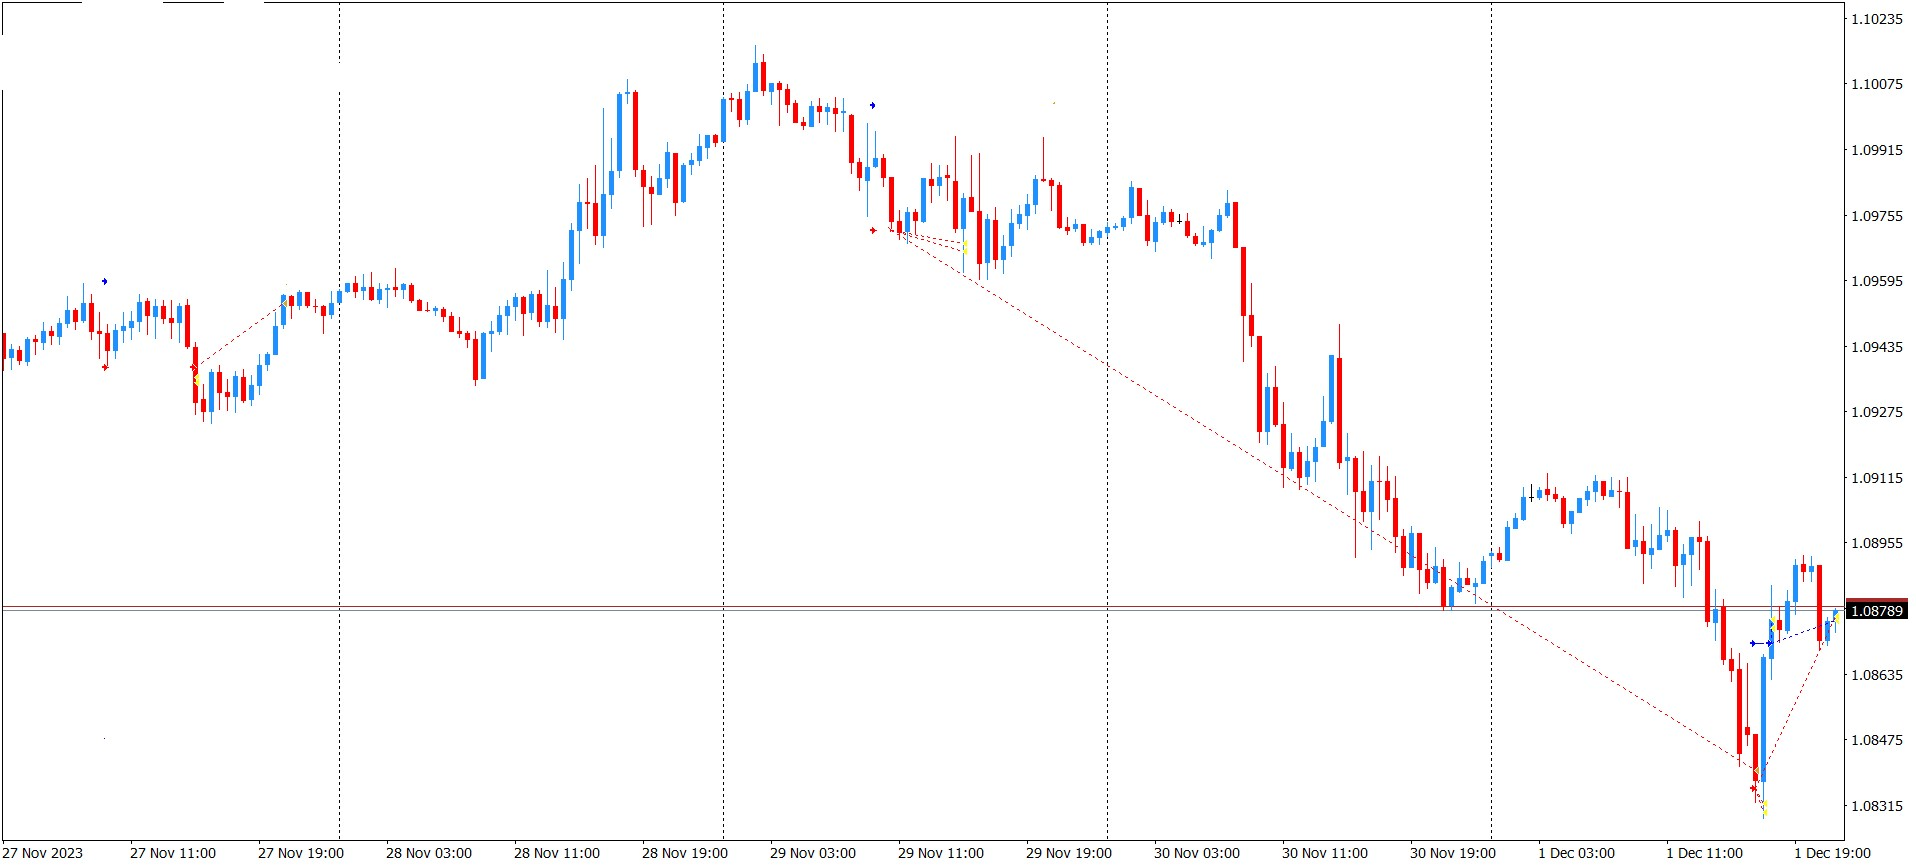This screenshot has width=1916, height=867.
Task: Click the blue trade arrow above 27 Nov candles
Action: click(104, 282)
